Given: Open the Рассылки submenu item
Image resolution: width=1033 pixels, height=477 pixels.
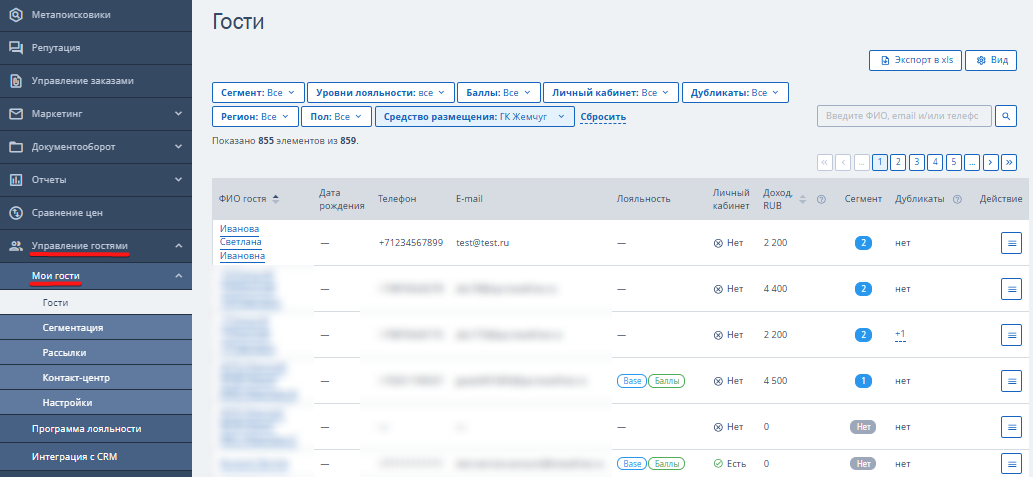Looking at the screenshot, I should pos(96,352).
